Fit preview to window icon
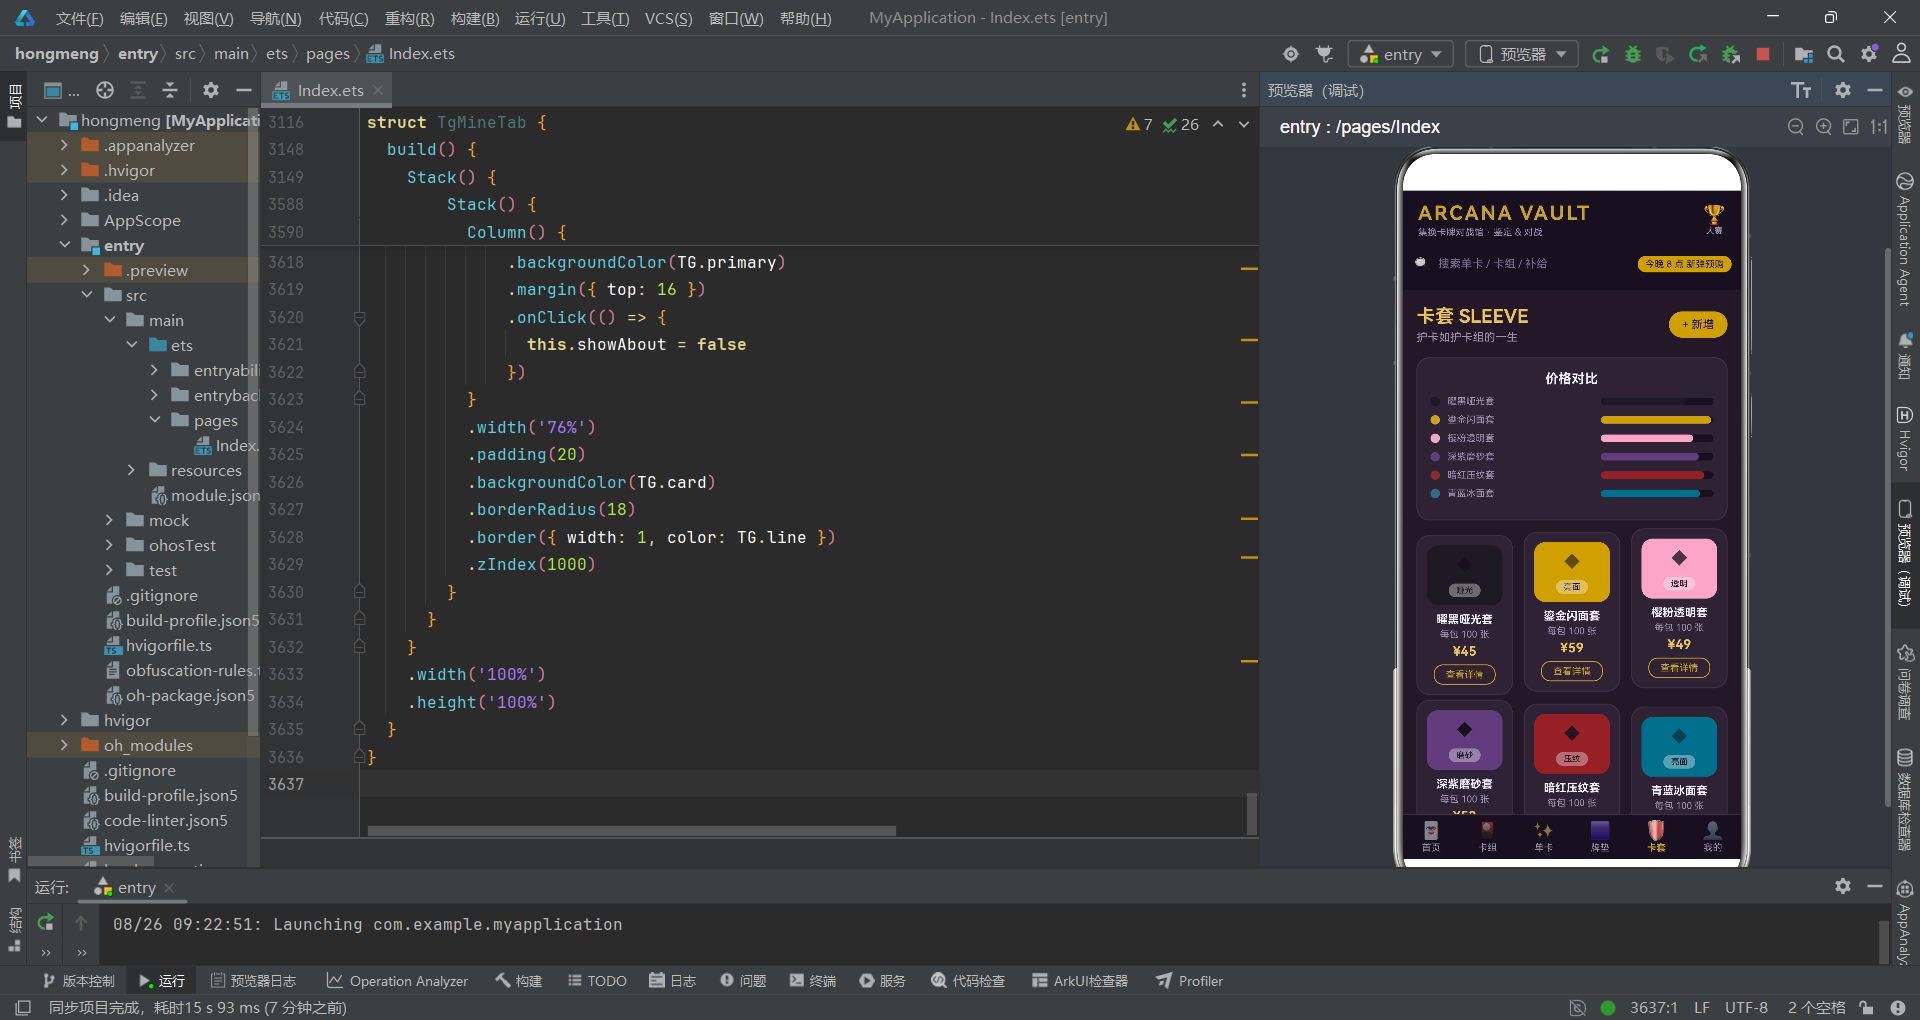The height and width of the screenshot is (1020, 1920). pos(1851,127)
